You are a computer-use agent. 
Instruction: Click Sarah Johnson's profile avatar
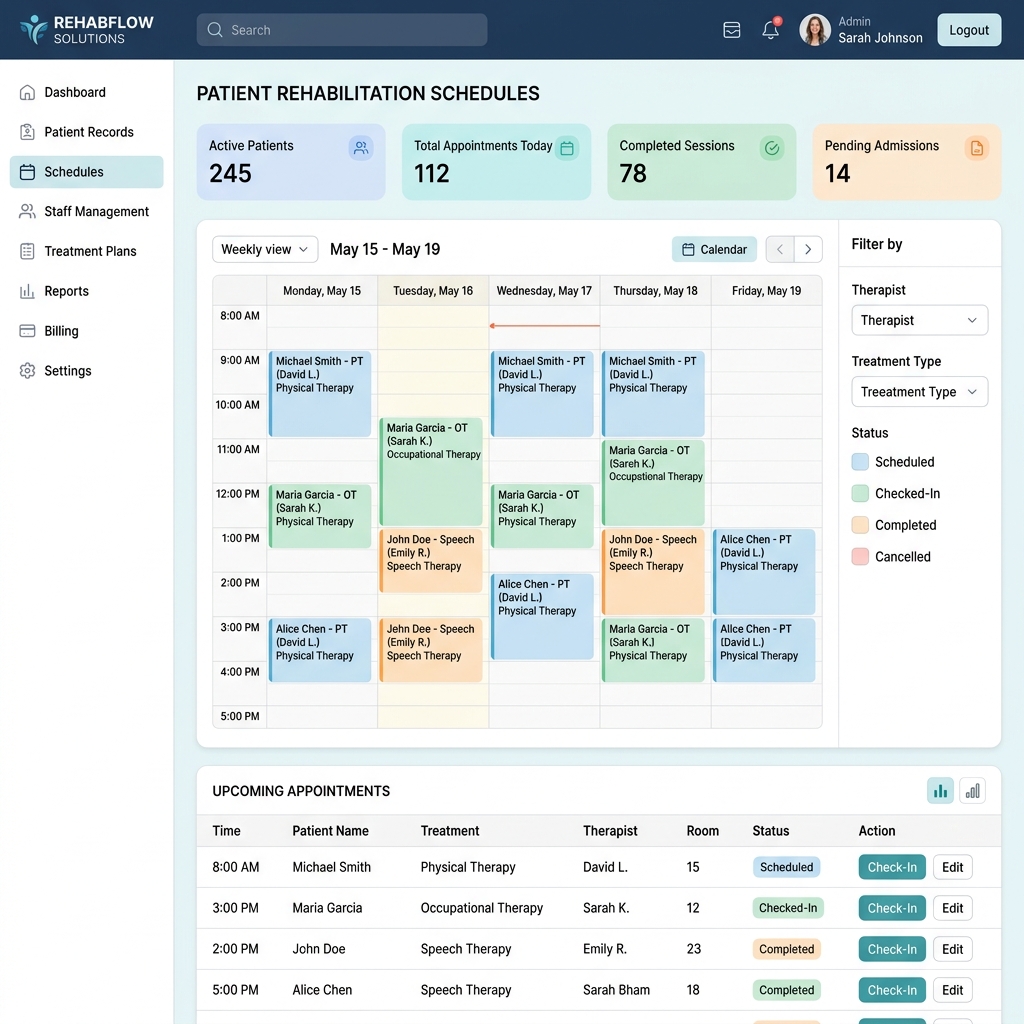tap(814, 30)
